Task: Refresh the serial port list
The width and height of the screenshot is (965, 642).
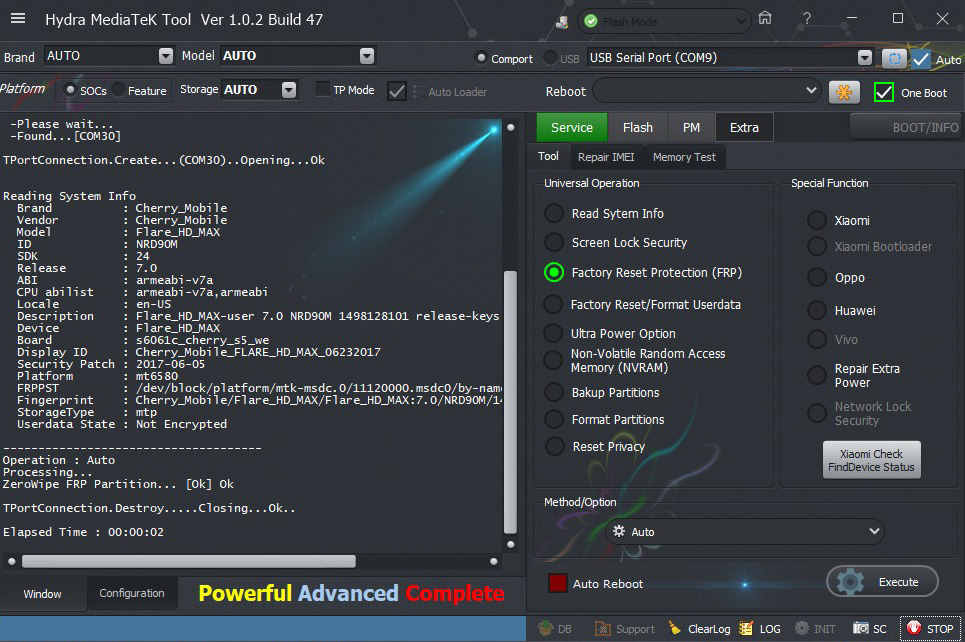Action: [x=893, y=58]
